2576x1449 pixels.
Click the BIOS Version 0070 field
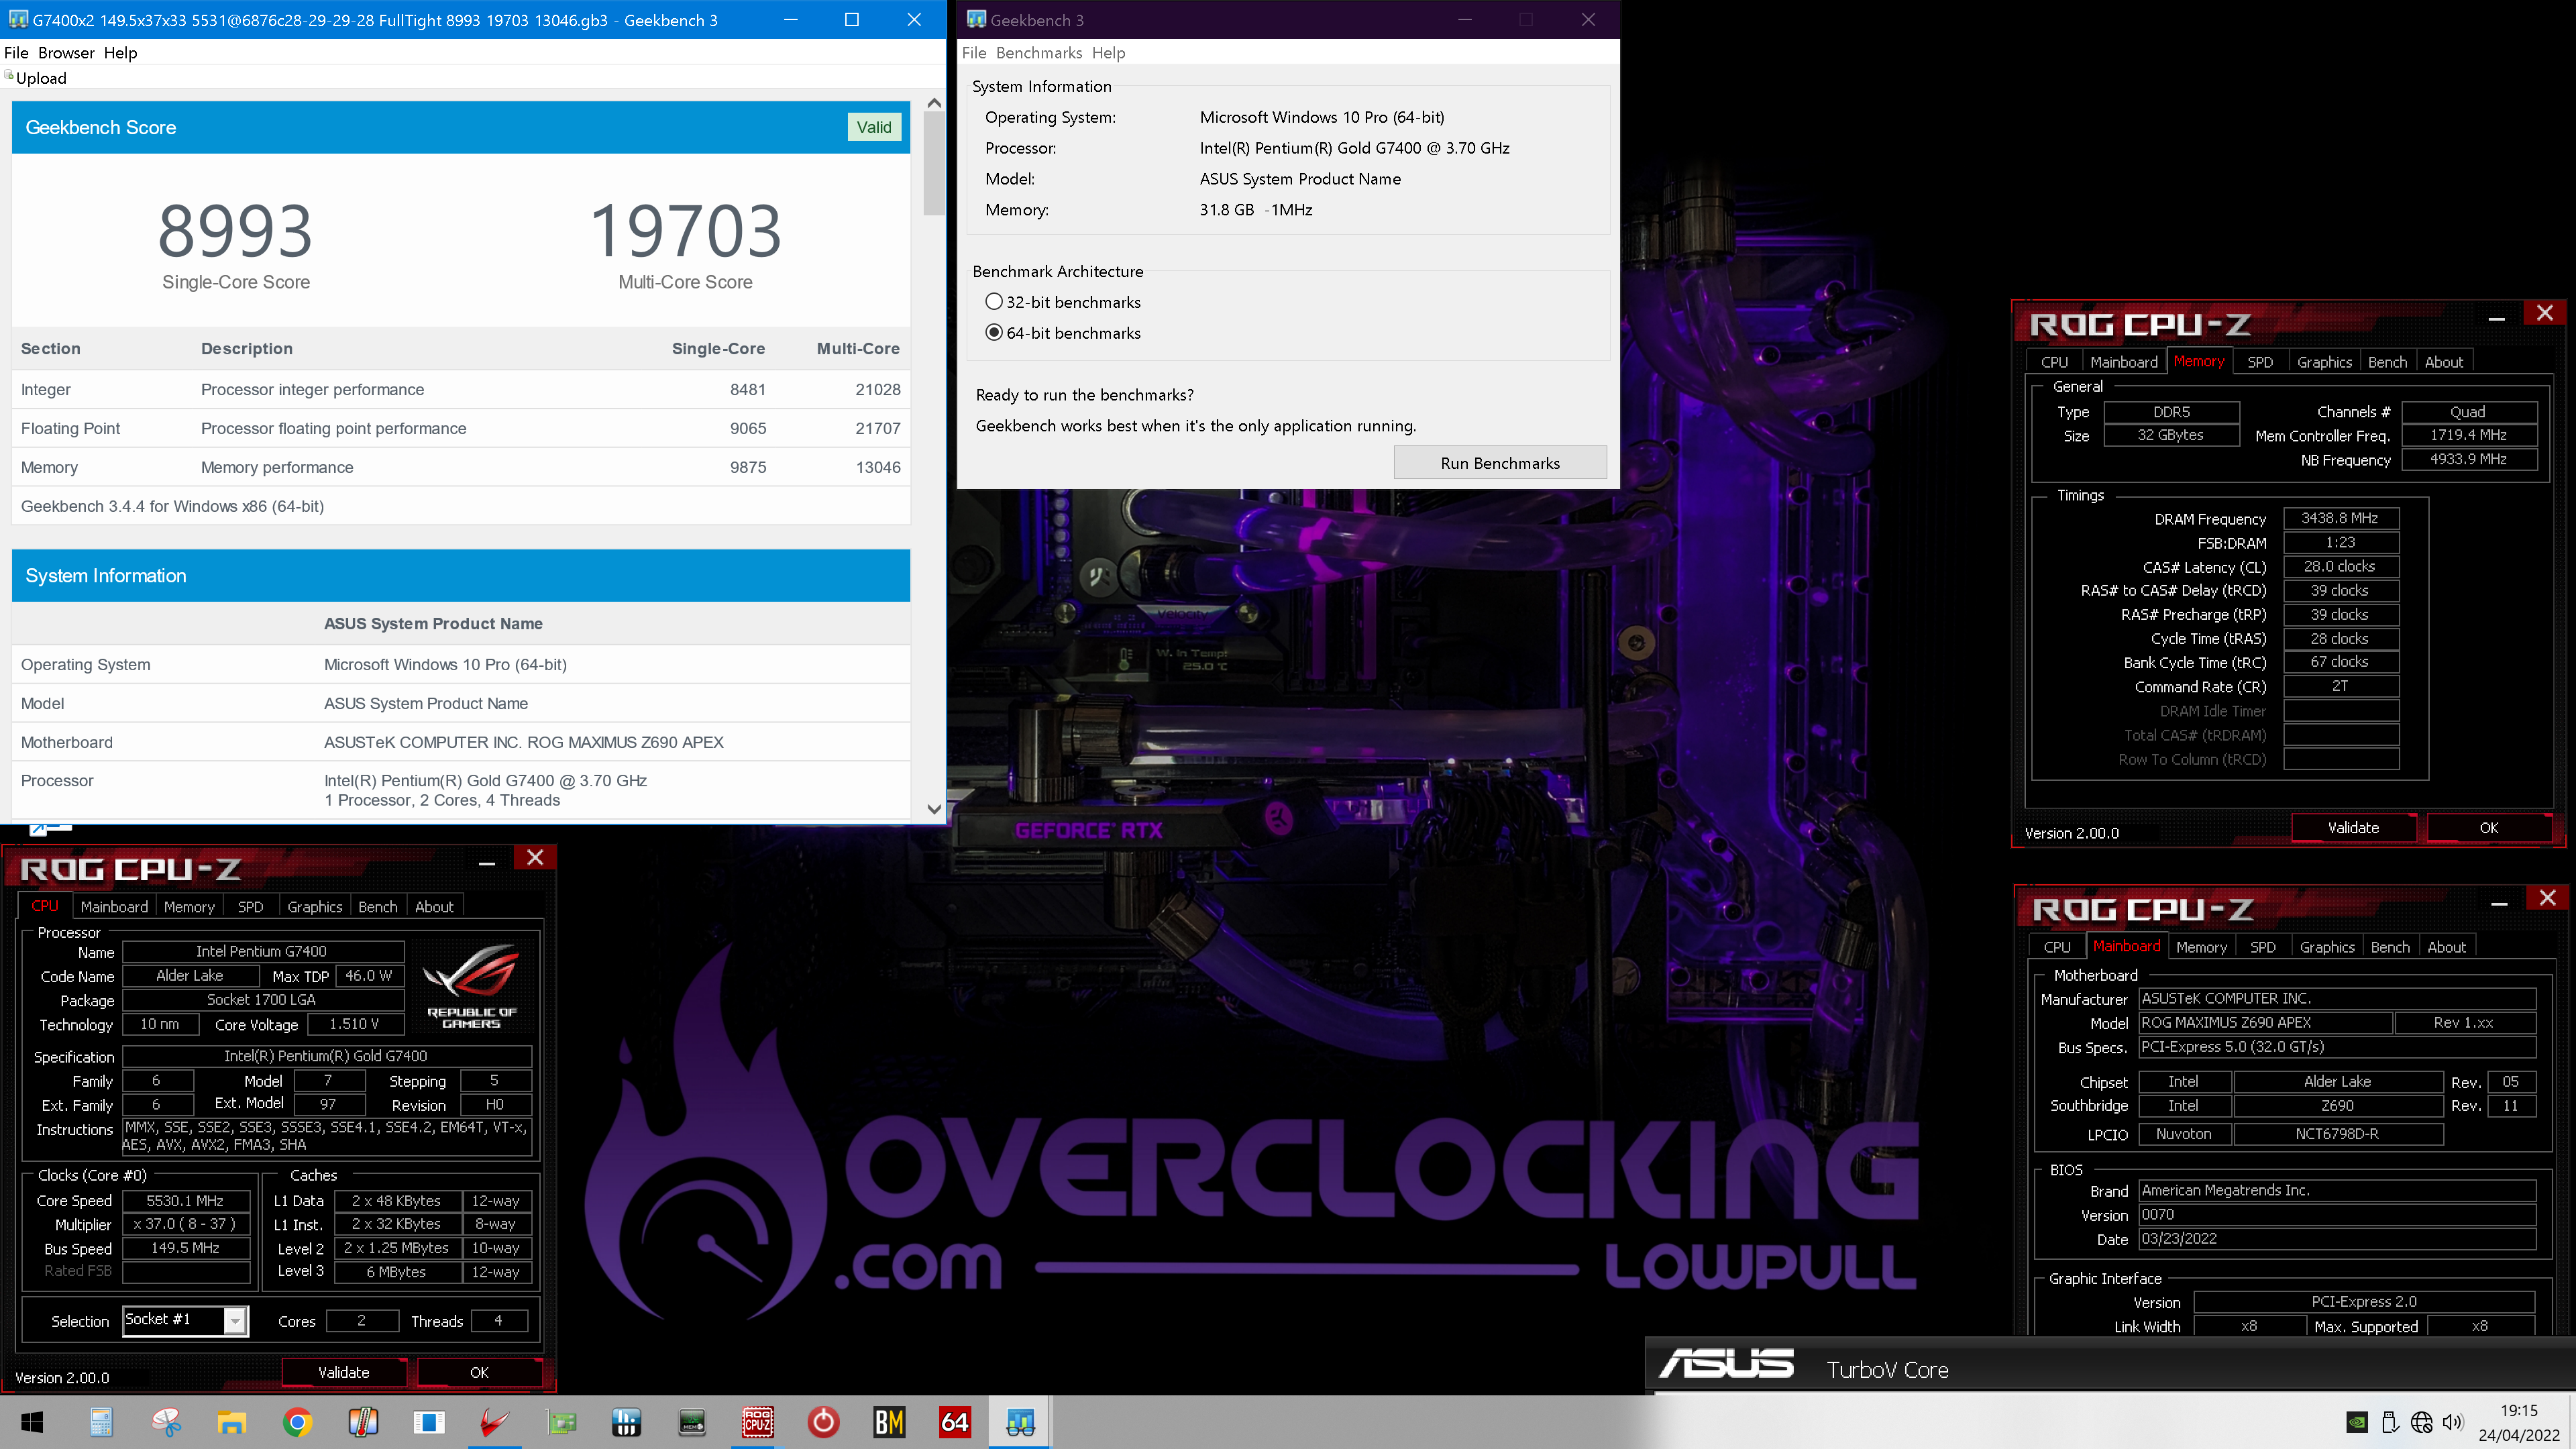pos(2337,1214)
